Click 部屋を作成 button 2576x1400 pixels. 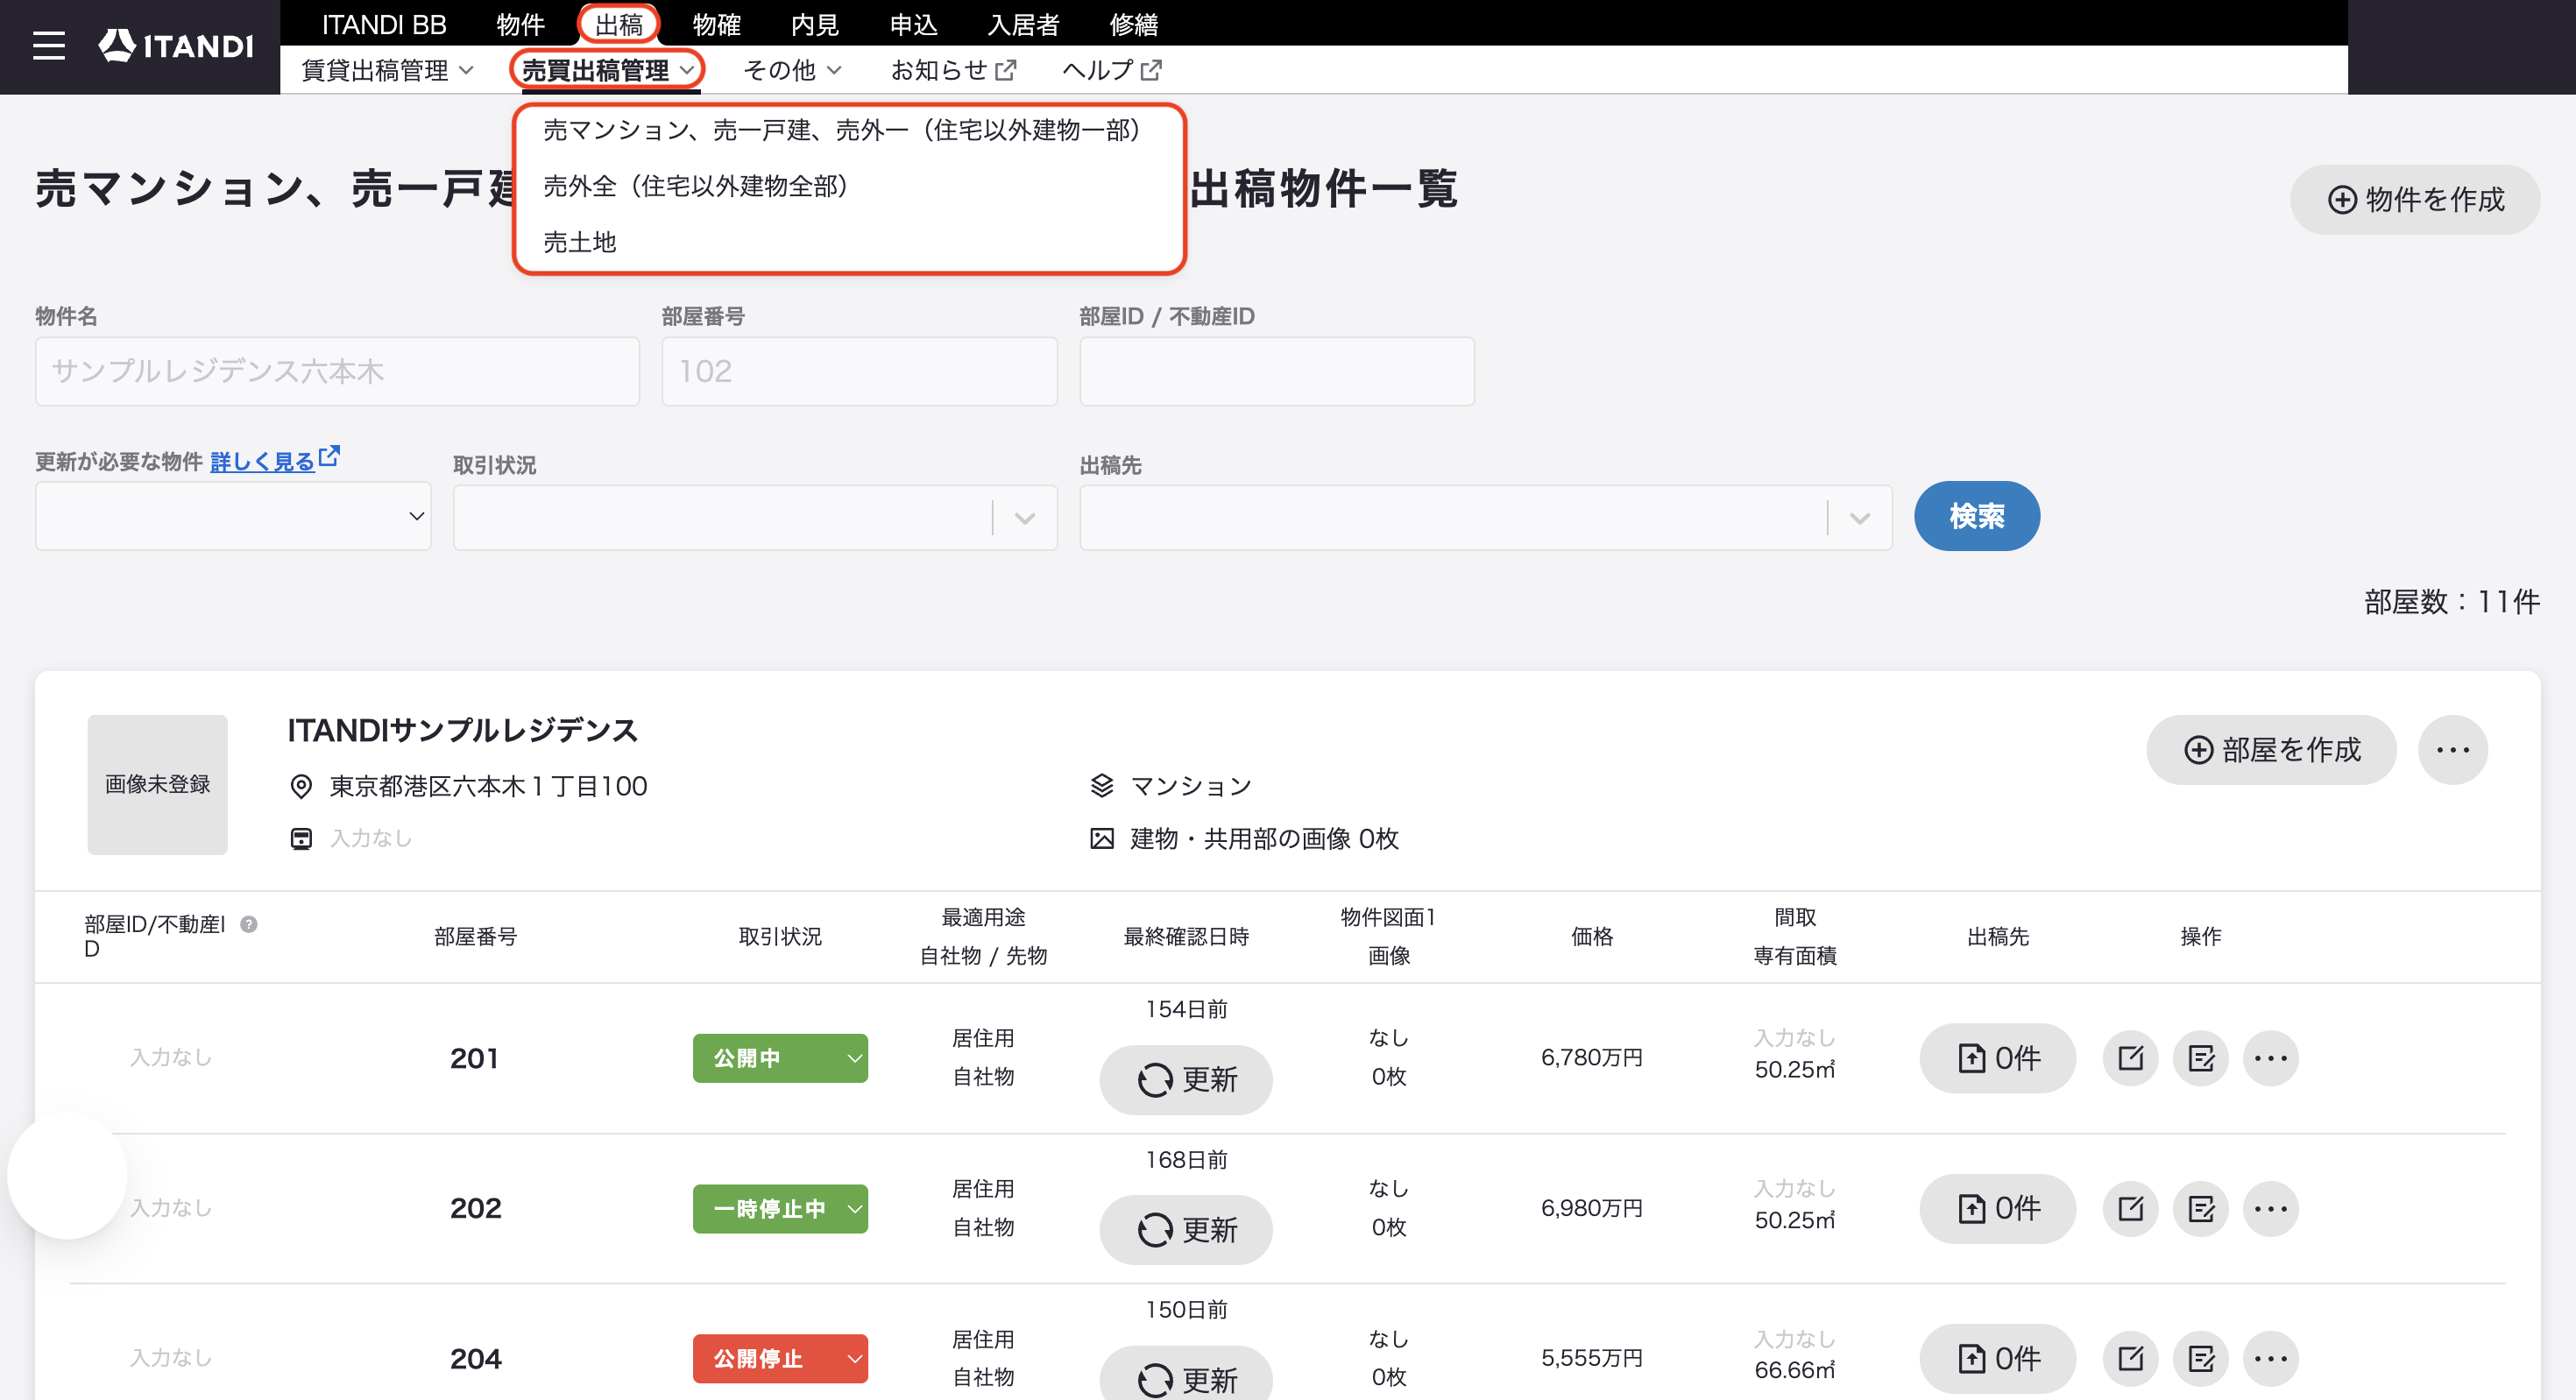[2270, 750]
